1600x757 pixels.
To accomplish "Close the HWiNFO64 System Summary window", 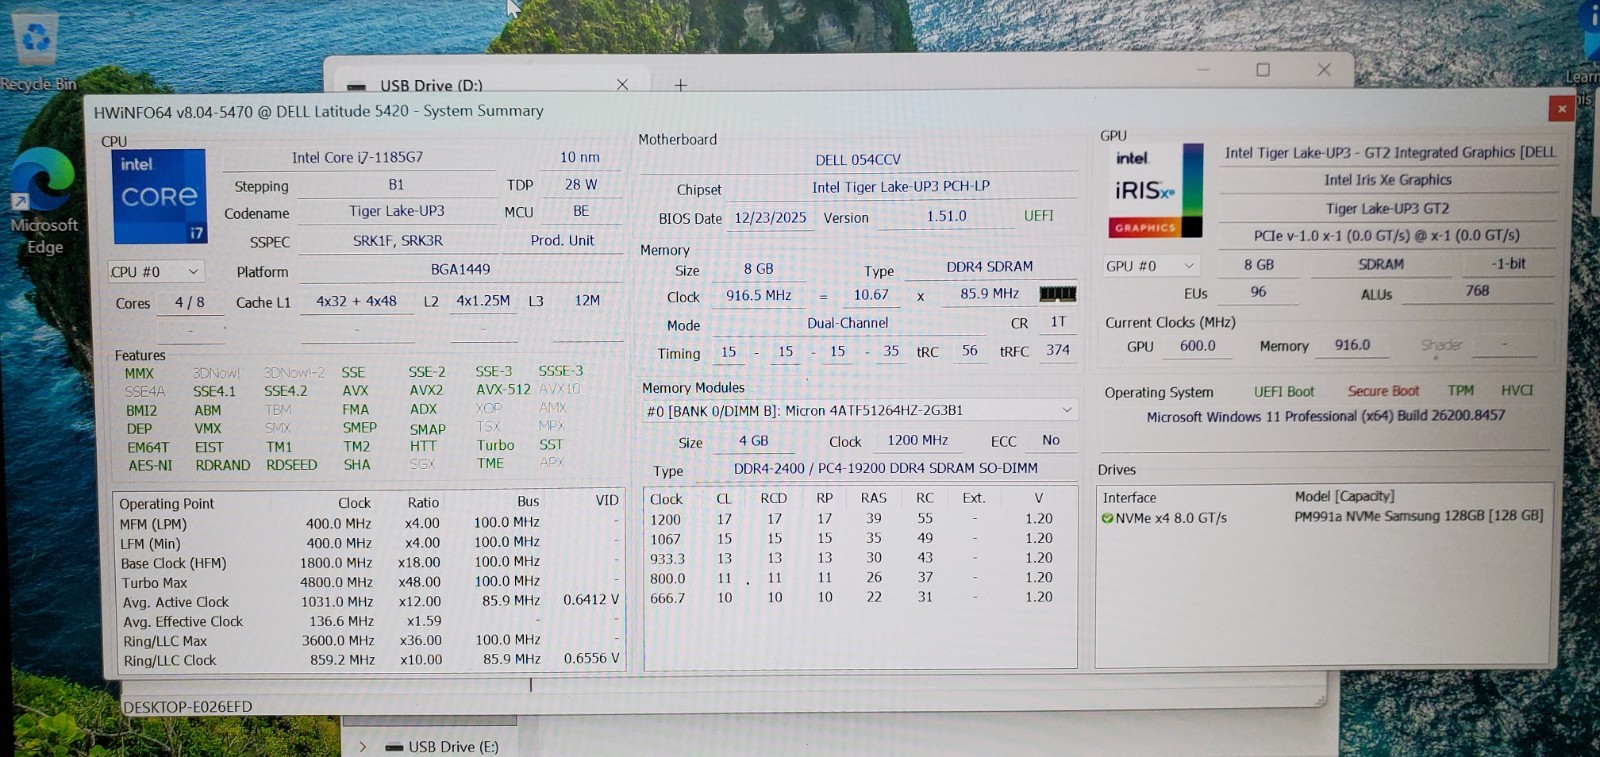I will pyautogui.click(x=1561, y=109).
